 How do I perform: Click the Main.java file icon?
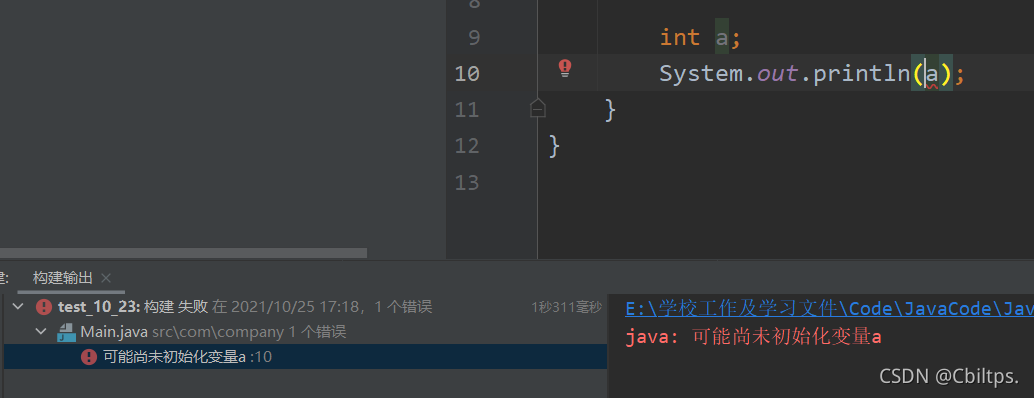pyautogui.click(x=67, y=332)
